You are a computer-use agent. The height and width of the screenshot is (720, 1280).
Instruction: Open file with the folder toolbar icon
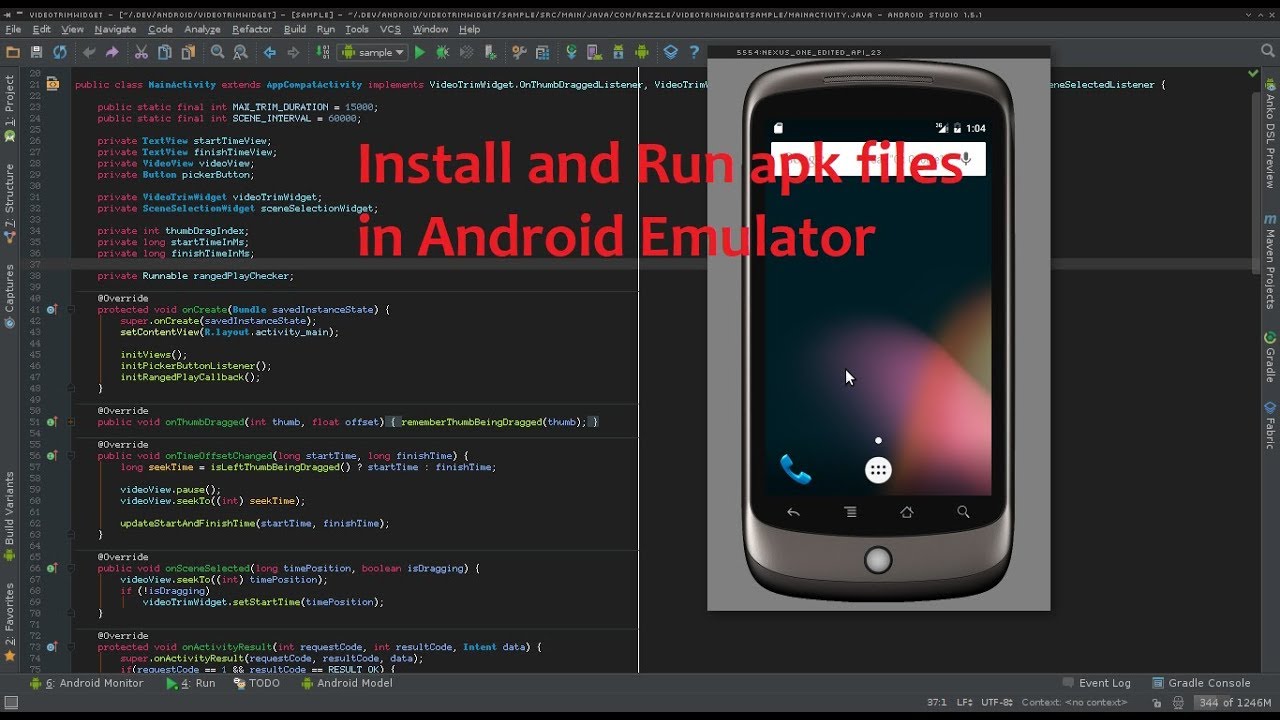[x=13, y=52]
